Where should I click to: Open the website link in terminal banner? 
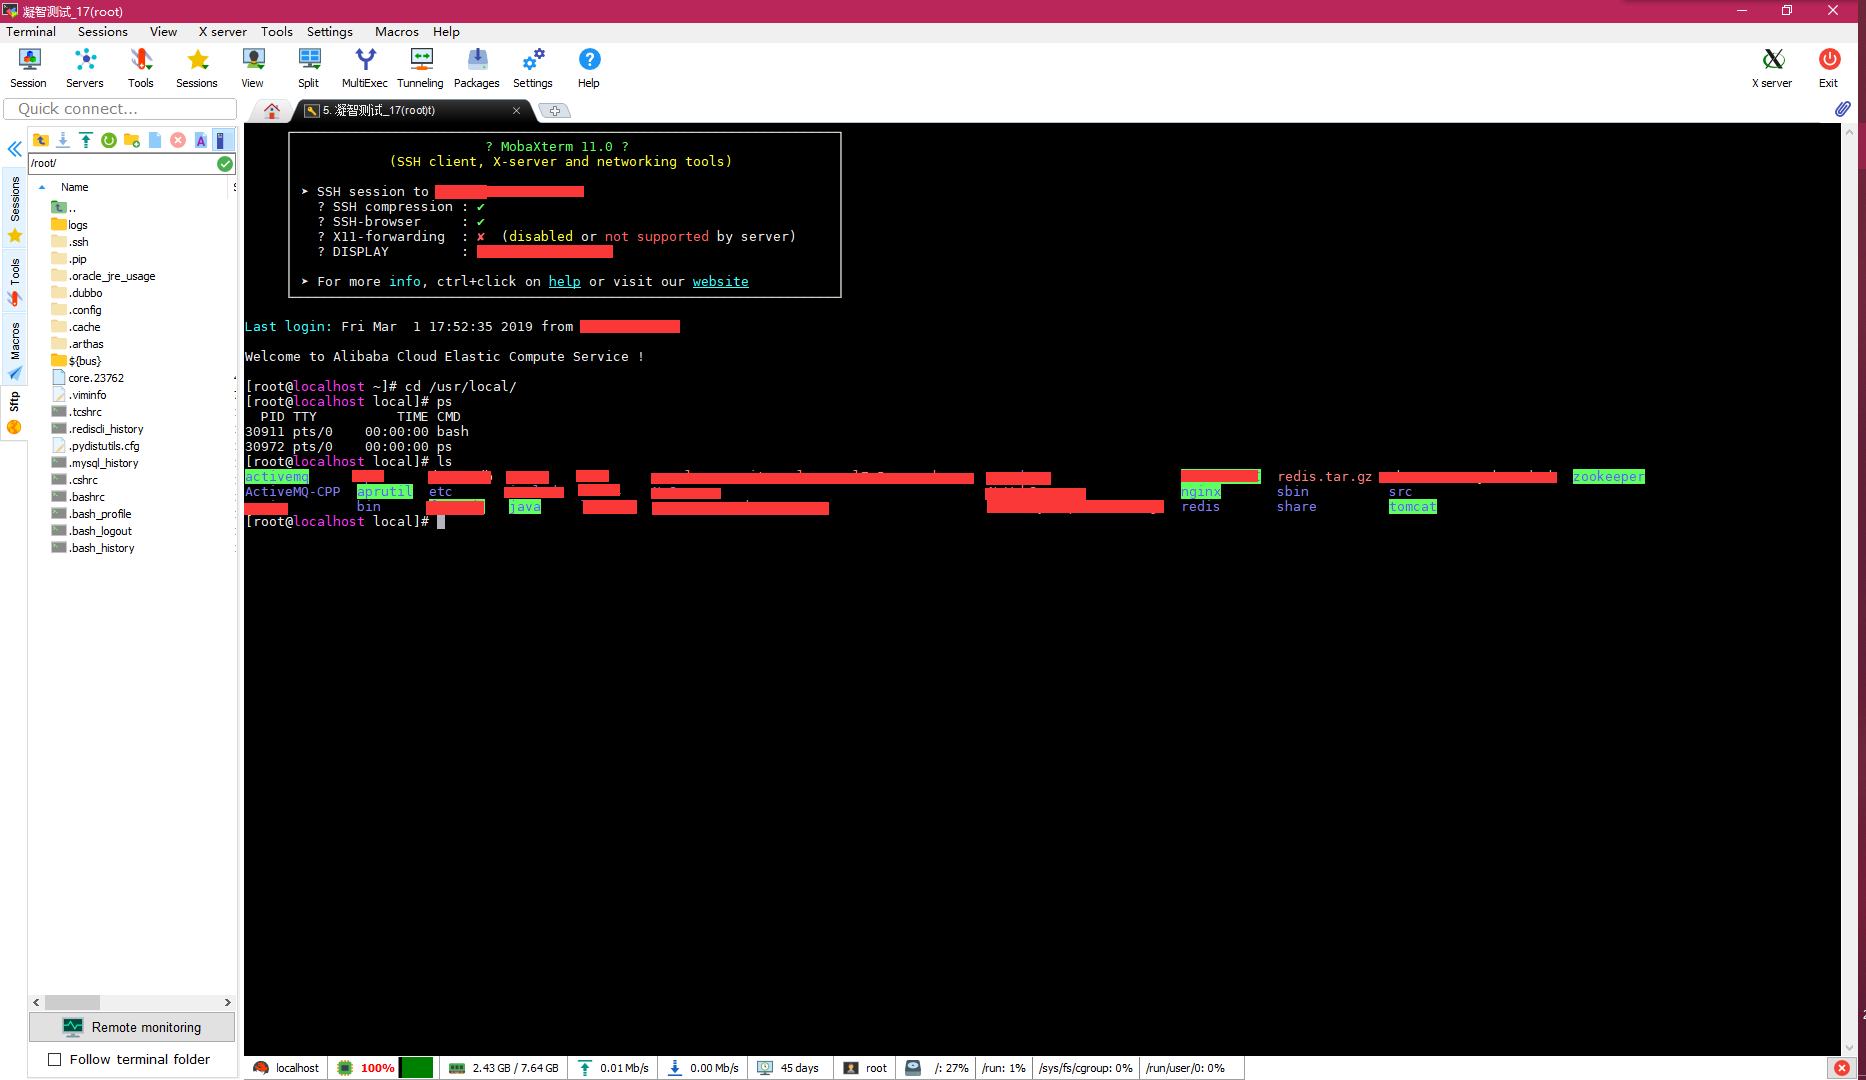click(720, 282)
